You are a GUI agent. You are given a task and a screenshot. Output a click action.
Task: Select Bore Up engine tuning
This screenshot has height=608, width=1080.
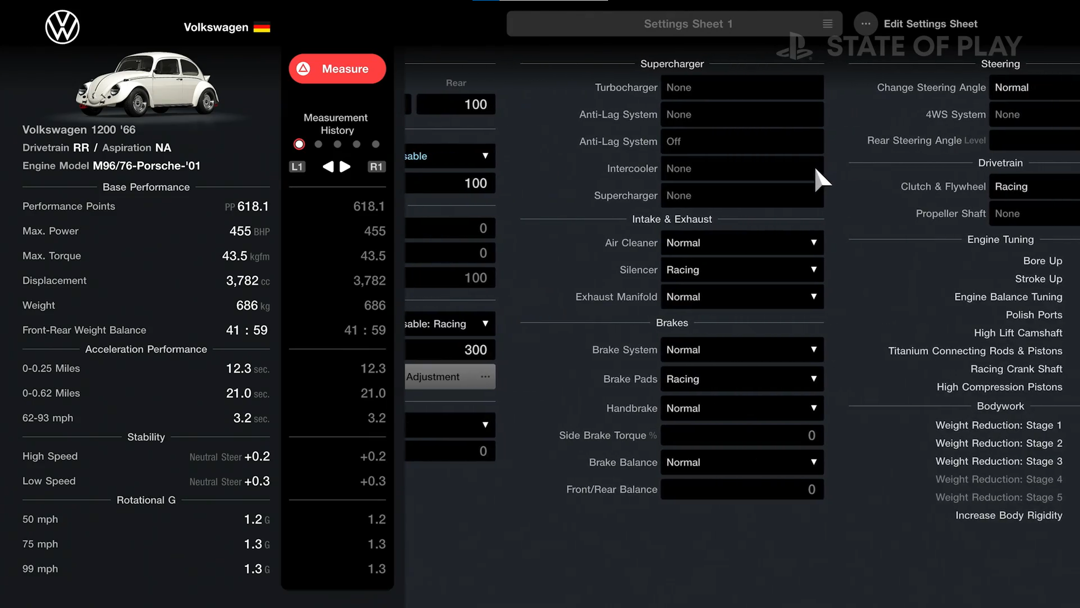(1042, 261)
